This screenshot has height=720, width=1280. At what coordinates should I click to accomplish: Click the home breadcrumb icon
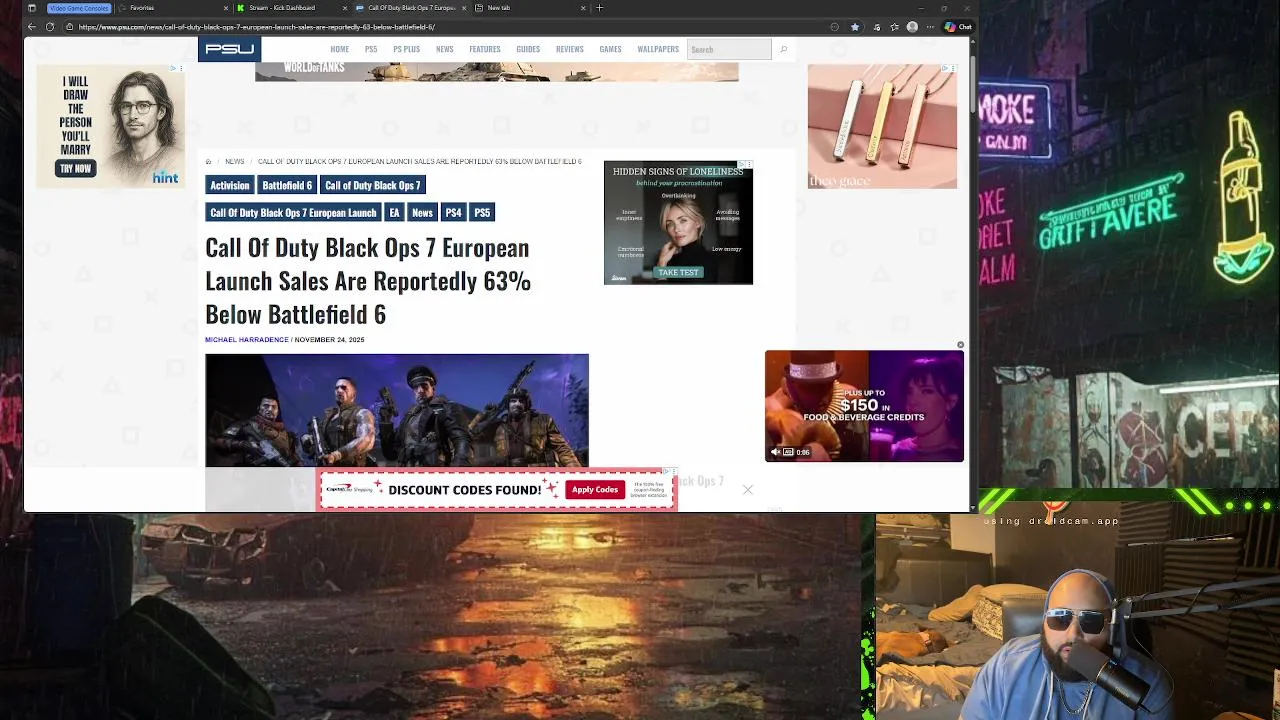[x=208, y=161]
